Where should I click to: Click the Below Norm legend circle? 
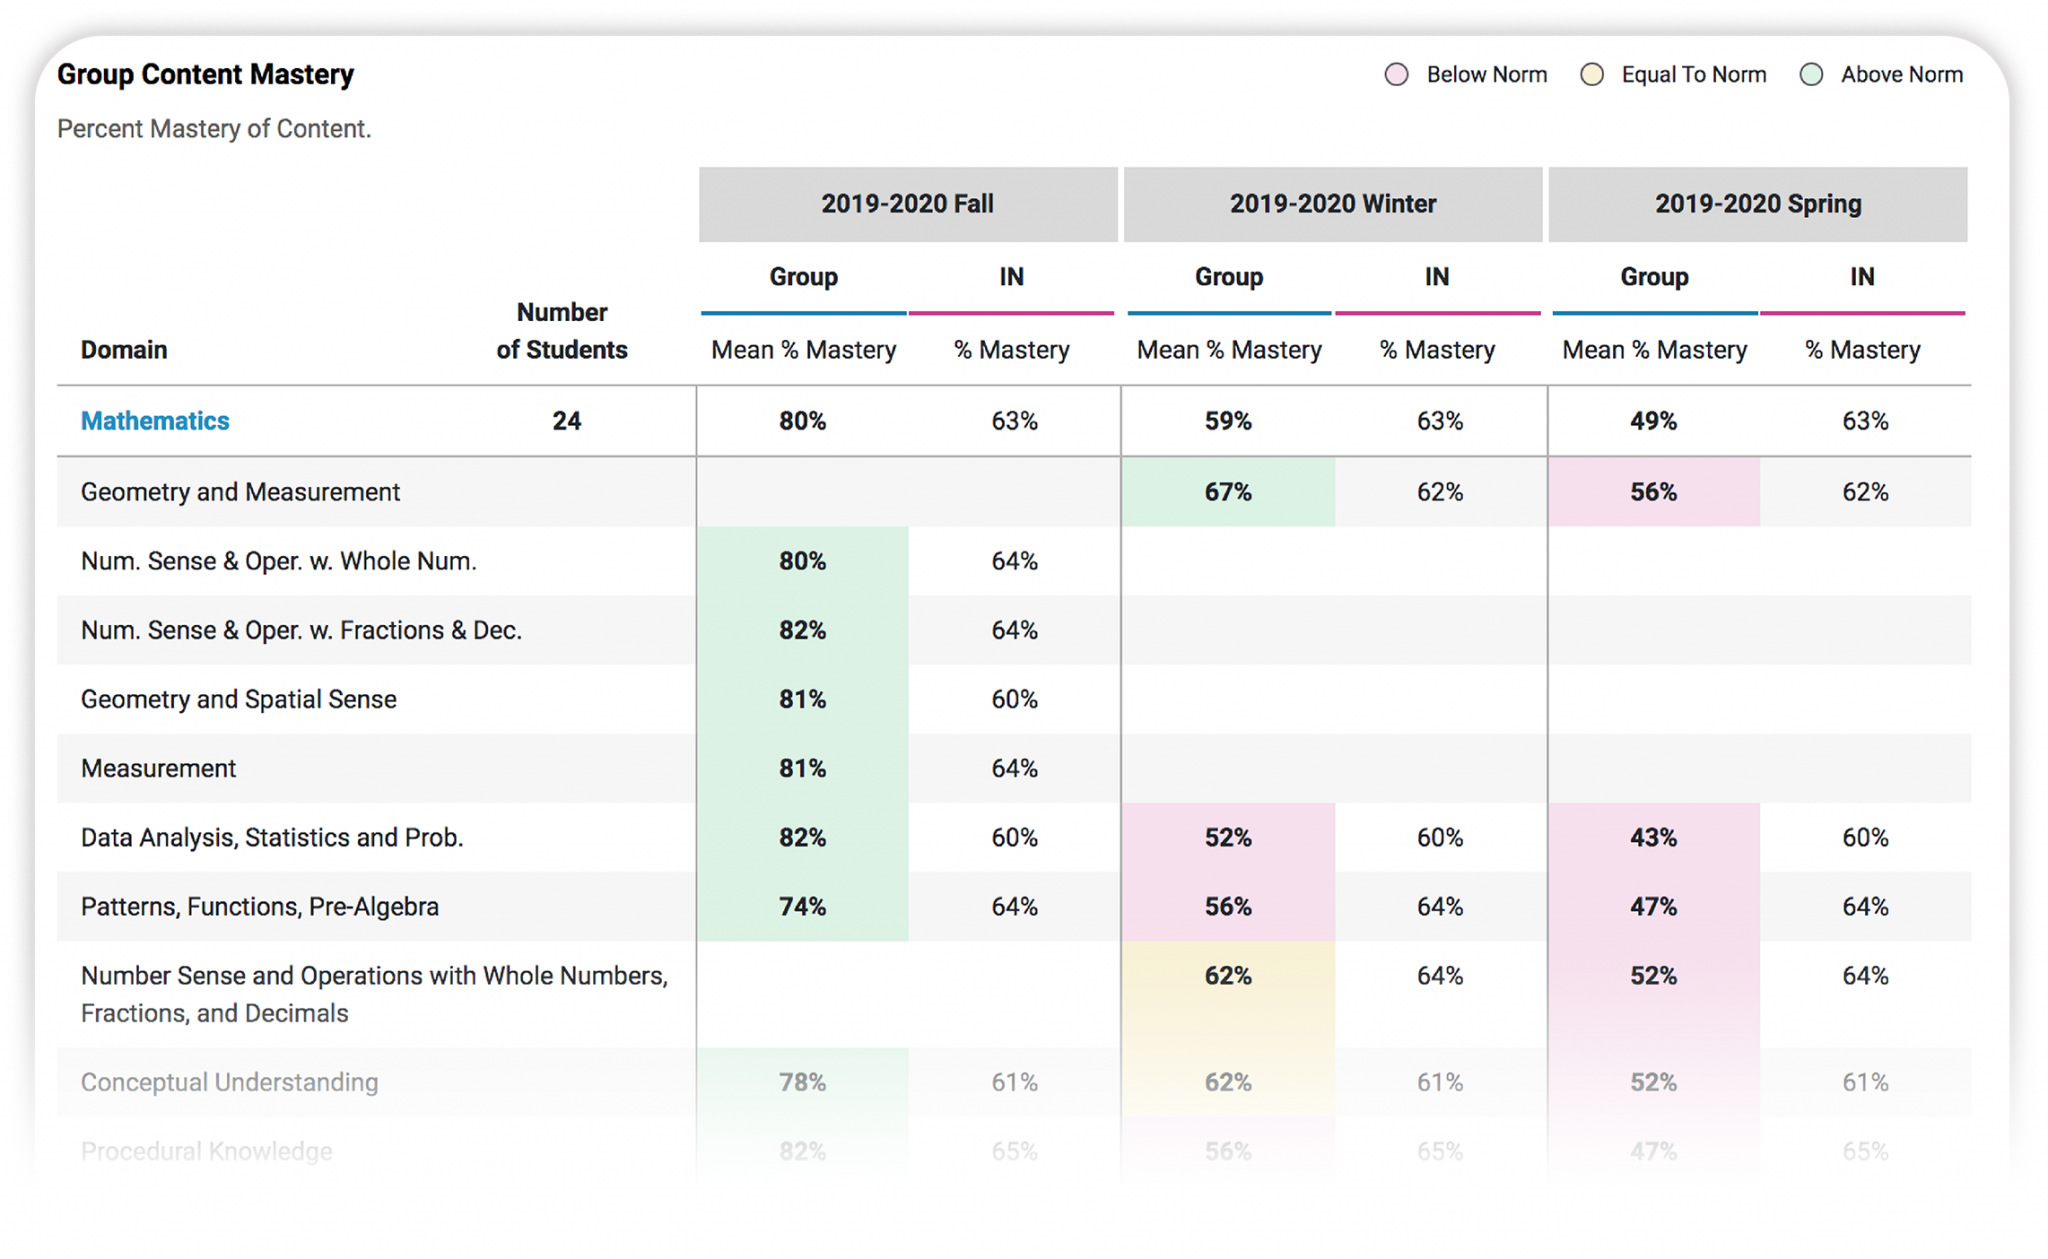tap(1396, 75)
